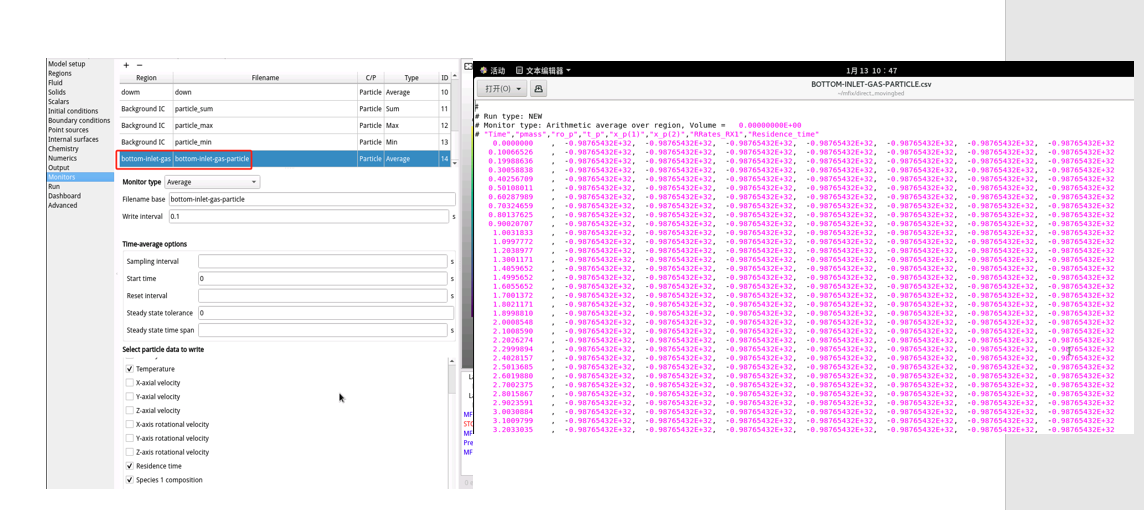Click the down arrow of monitor table scrollbar
This screenshot has height=510, width=1144.
tap(455, 163)
